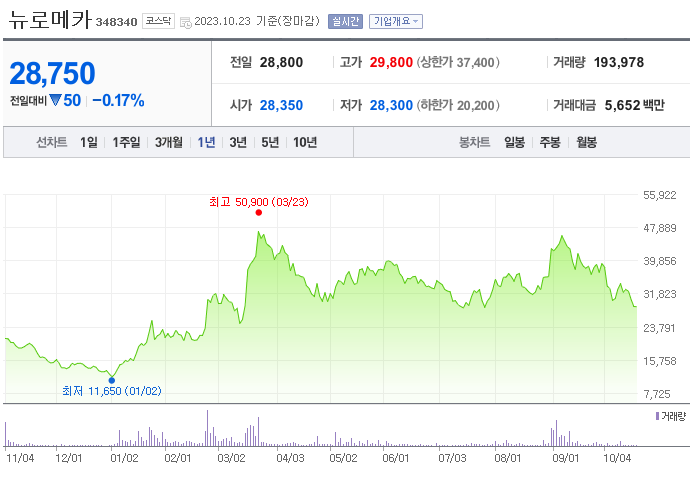The image size is (690, 478).
Task: Click the red 최고 50,900 marker dot
Action: pos(259,213)
